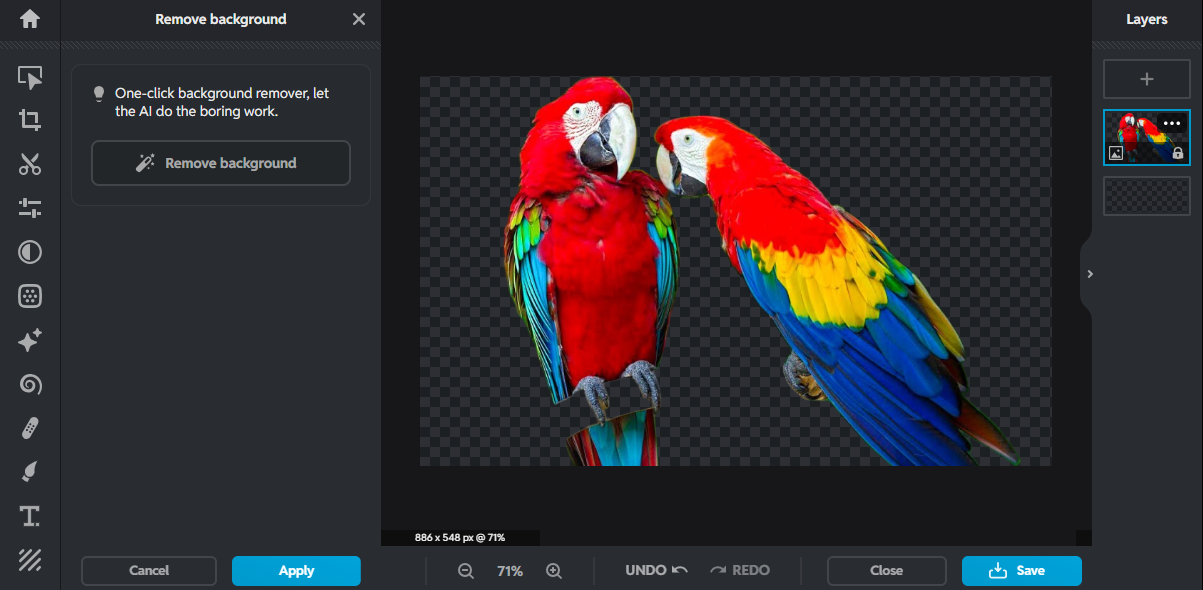The width and height of the screenshot is (1203, 590).
Task: Click the 71% zoom level indicator
Action: [509, 570]
